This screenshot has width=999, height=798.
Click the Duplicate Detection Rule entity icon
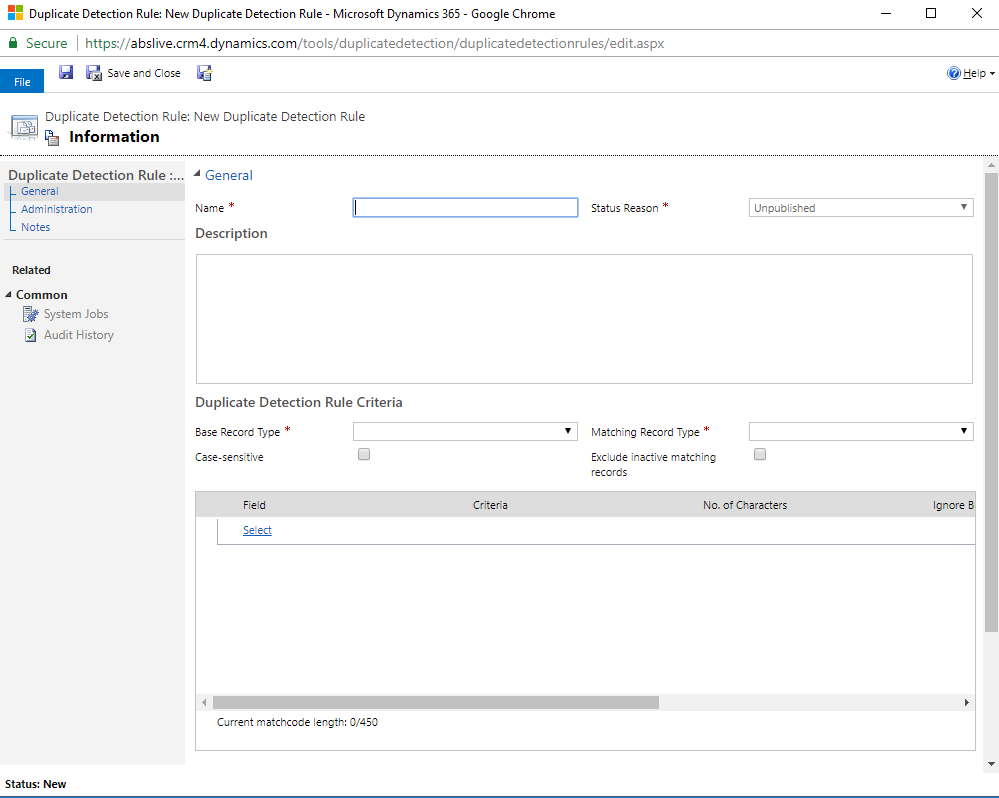click(24, 127)
